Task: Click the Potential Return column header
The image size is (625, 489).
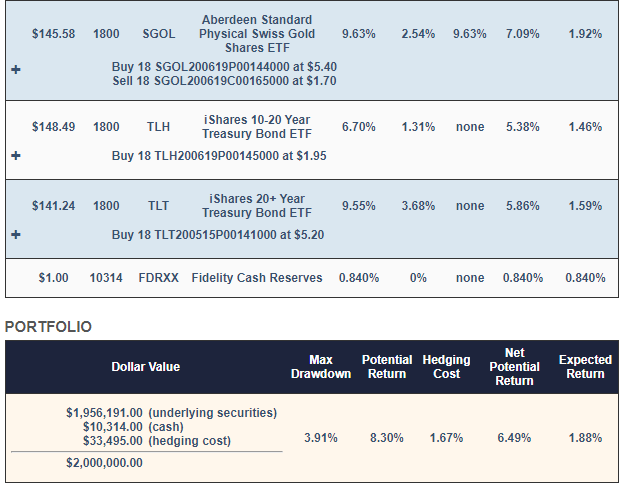Action: coord(385,367)
